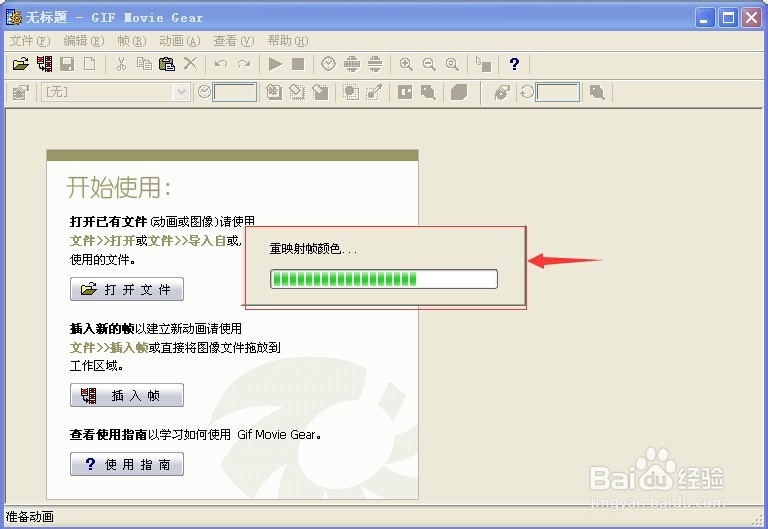Click the Delete X icon
This screenshot has width=768, height=529.
tap(190, 64)
